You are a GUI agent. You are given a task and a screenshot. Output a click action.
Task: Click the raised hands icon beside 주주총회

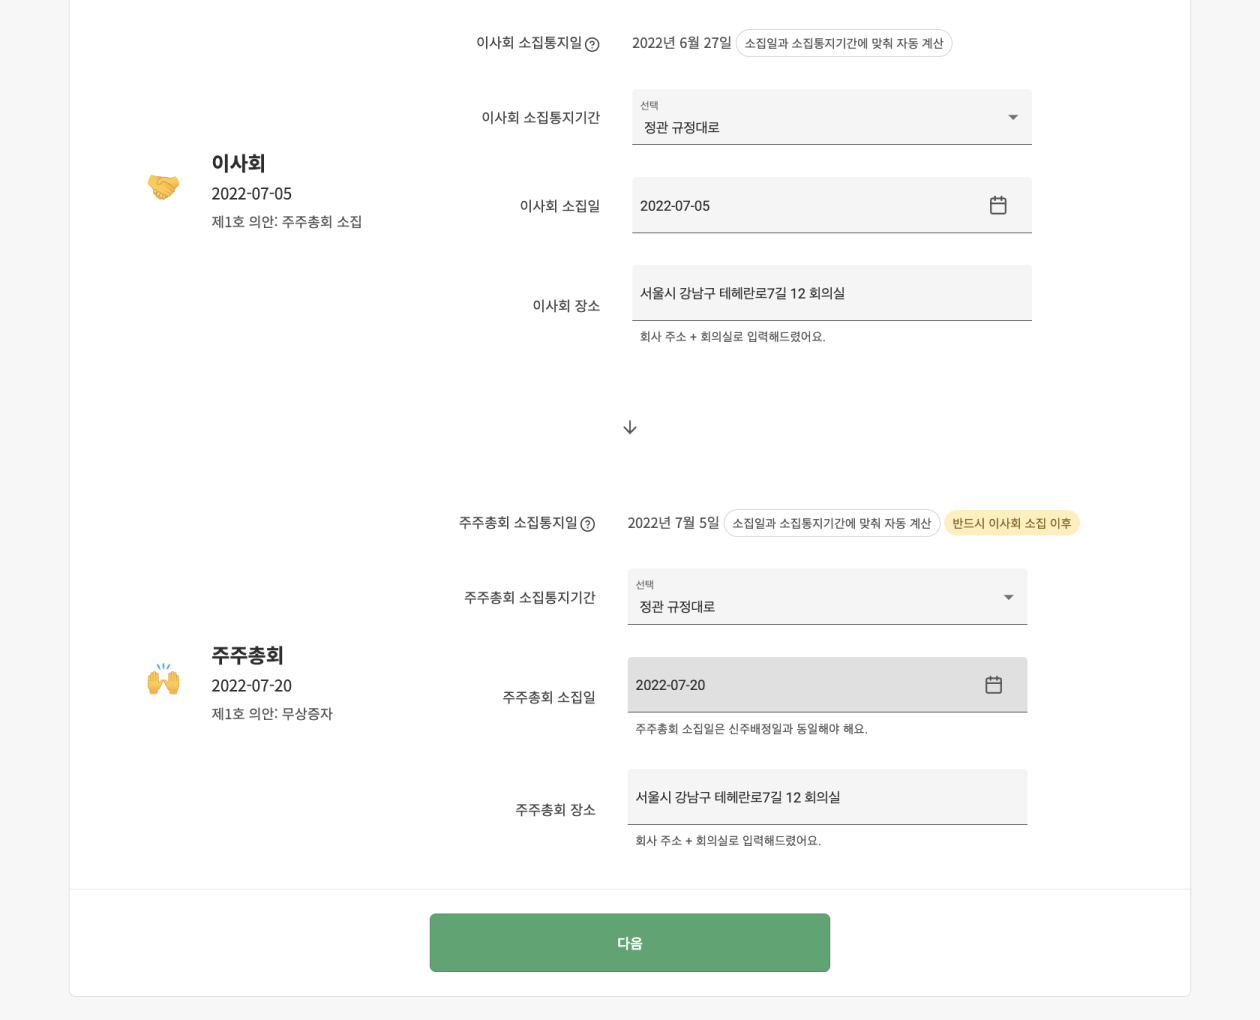(x=163, y=679)
